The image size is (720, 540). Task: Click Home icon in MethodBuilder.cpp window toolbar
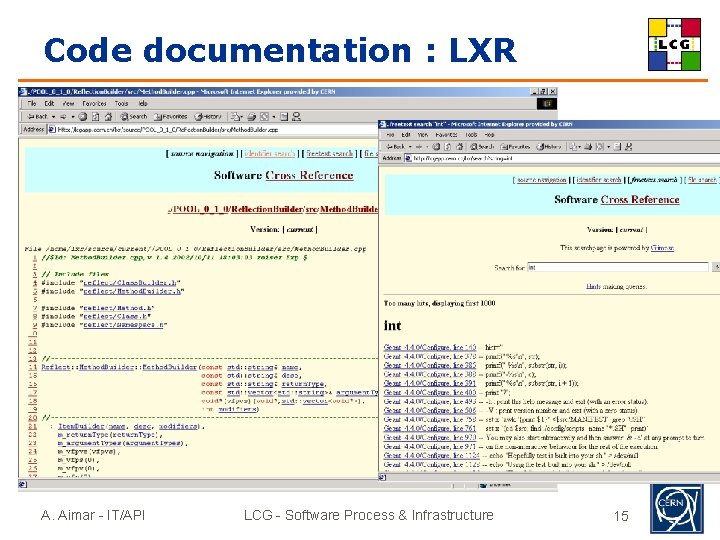tap(108, 117)
